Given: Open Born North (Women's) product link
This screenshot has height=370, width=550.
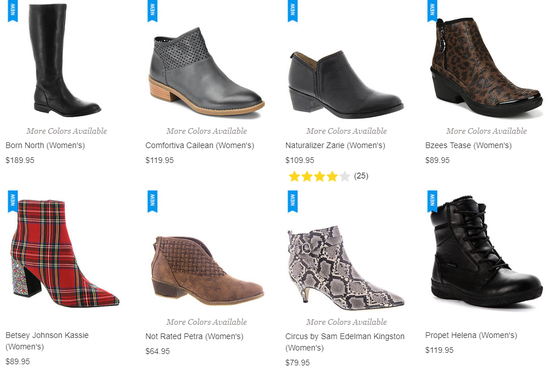Looking at the screenshot, I should pos(45,145).
